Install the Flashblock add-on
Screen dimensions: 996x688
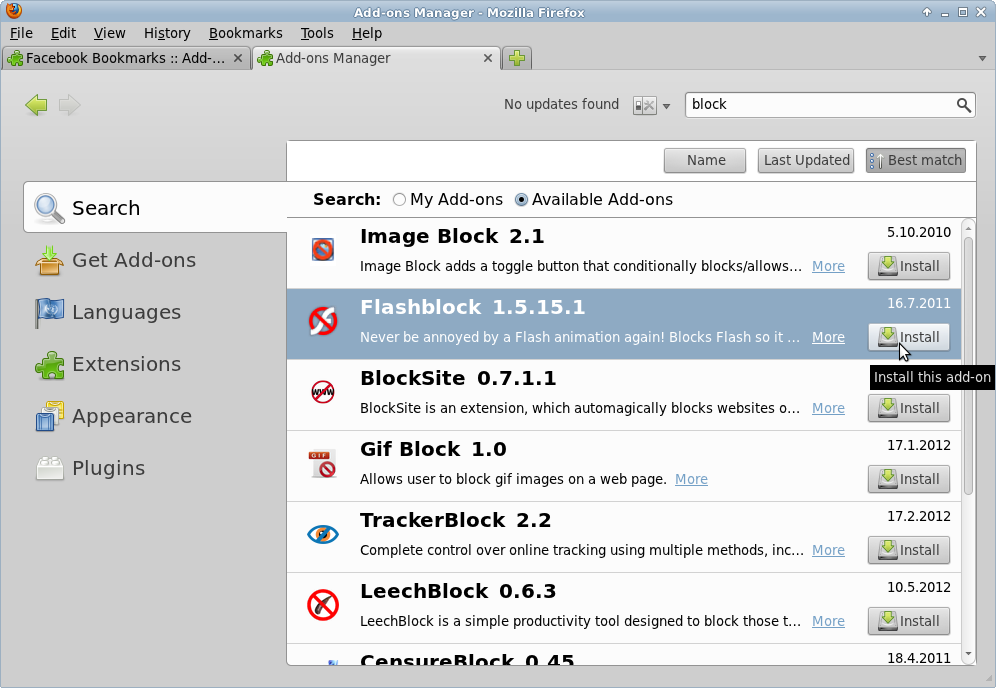point(909,337)
